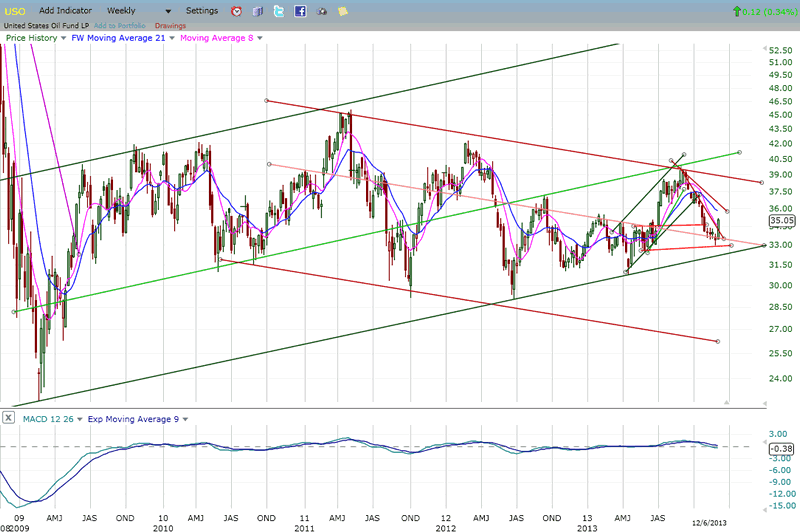Screen dimensions: 800x532
Task: Open the Exp Moving Average 9 dropdown
Action: [186, 418]
